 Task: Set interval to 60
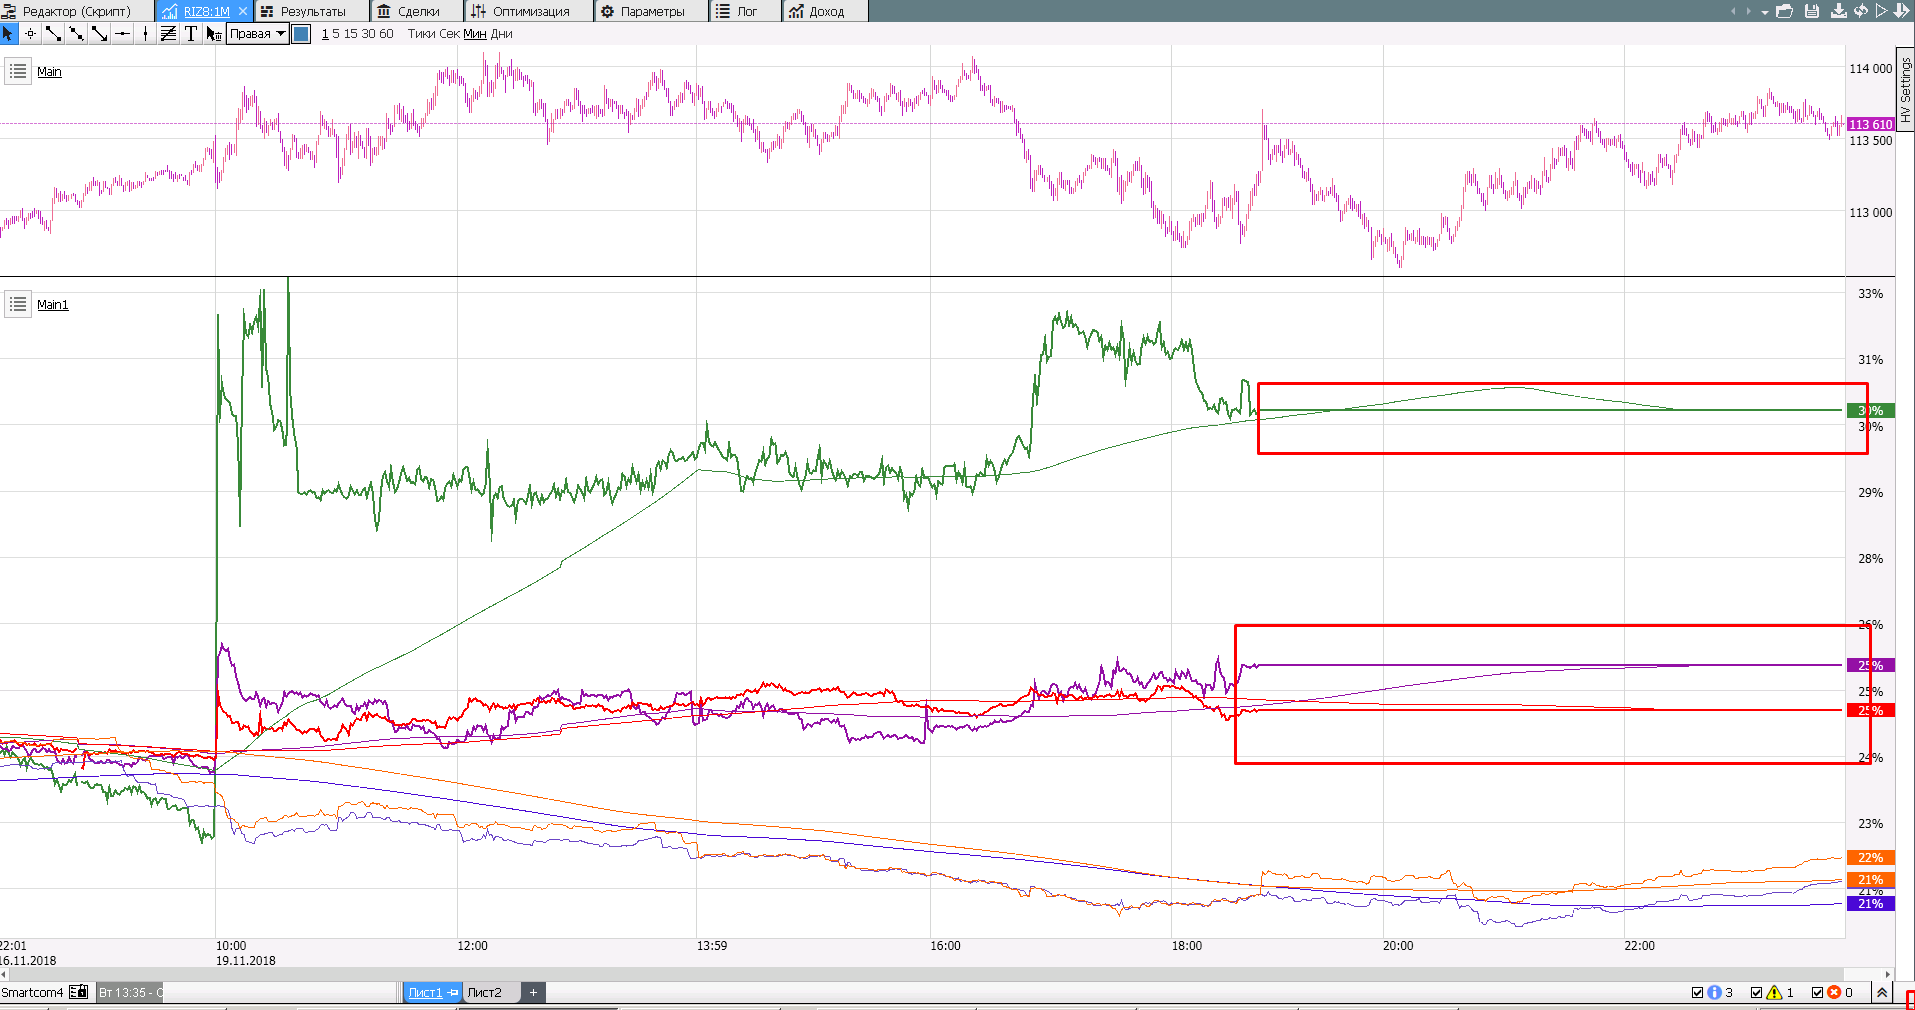click(x=386, y=34)
